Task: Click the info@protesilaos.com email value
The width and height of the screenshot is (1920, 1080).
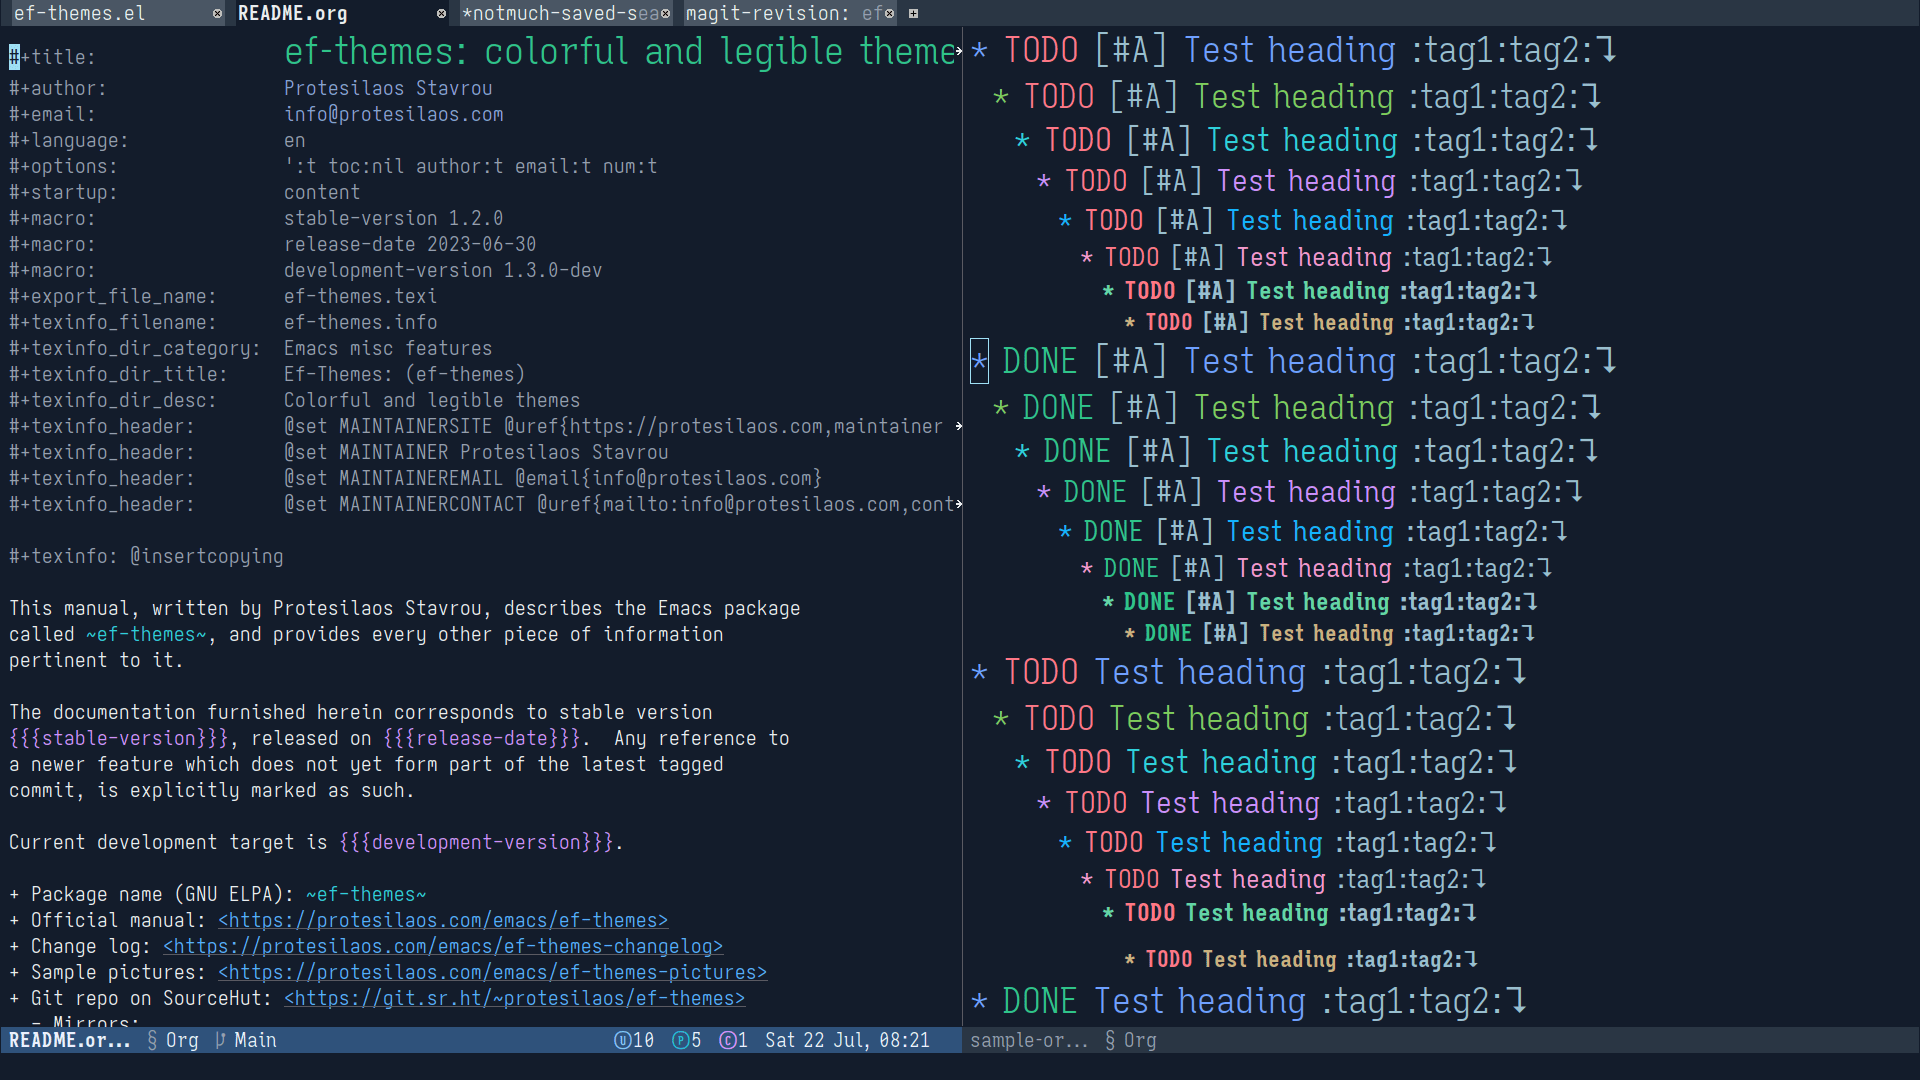Action: 394,114
